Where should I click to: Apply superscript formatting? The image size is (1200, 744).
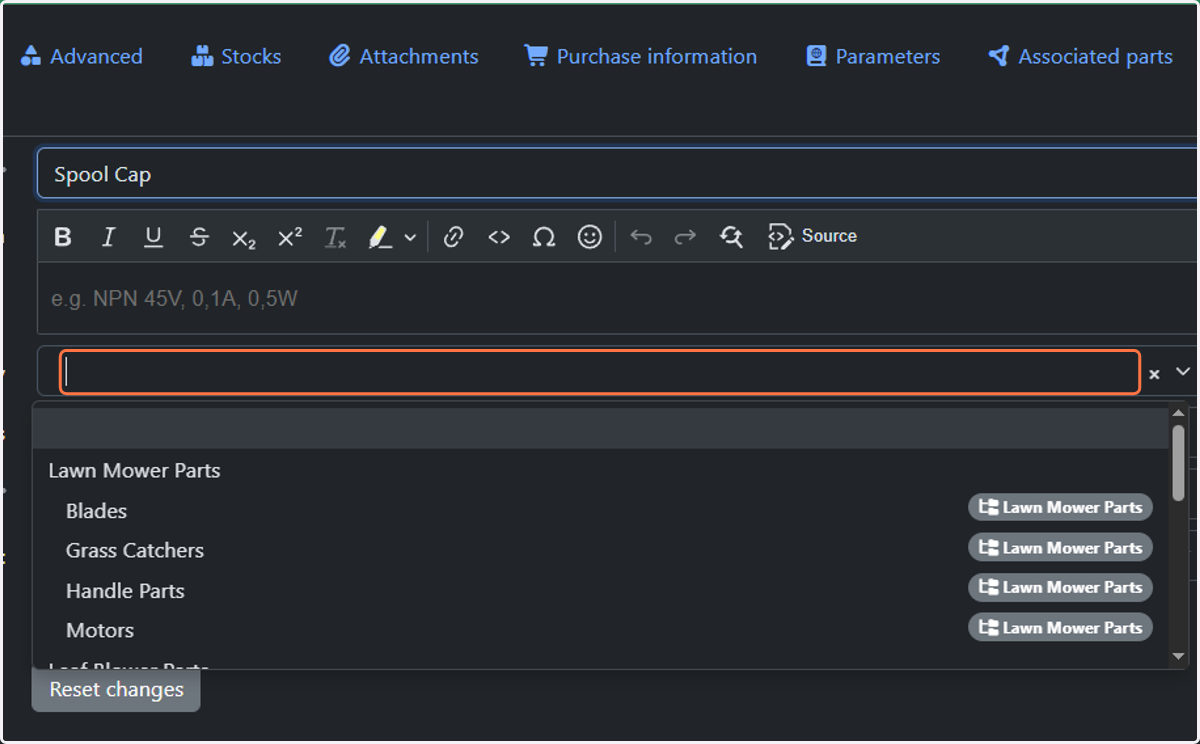point(290,237)
